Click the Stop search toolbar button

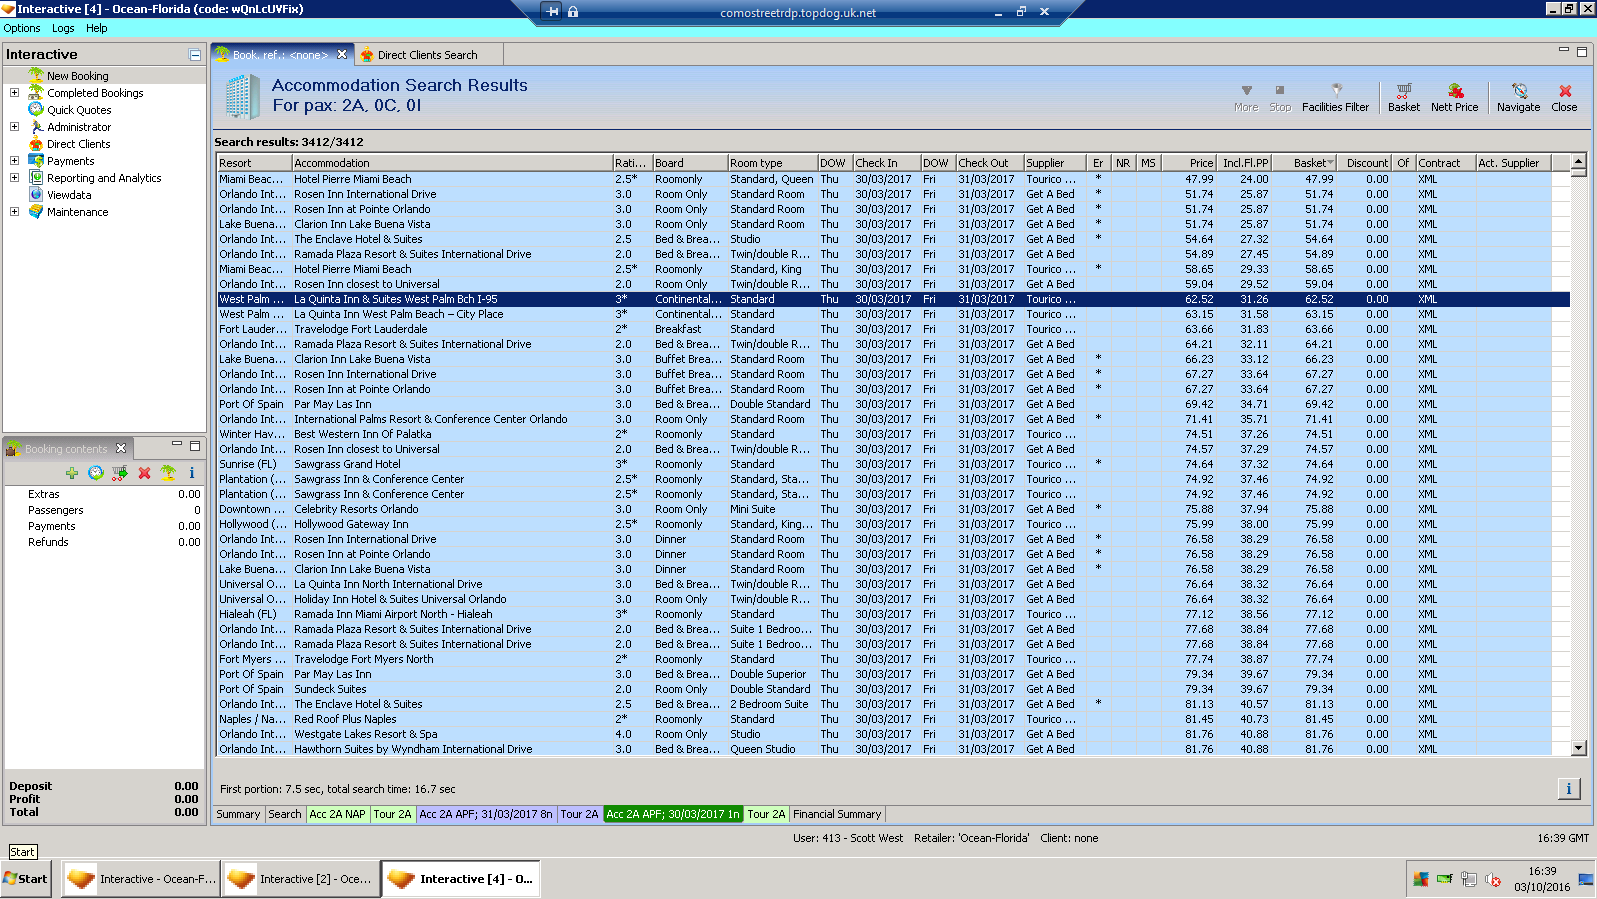pos(1280,97)
